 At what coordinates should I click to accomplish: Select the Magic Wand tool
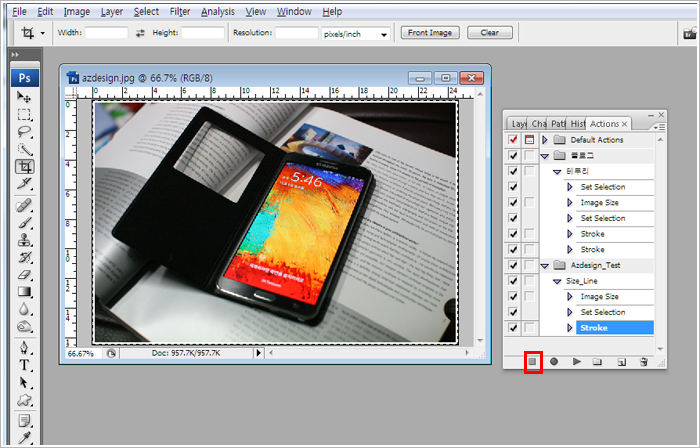point(24,149)
